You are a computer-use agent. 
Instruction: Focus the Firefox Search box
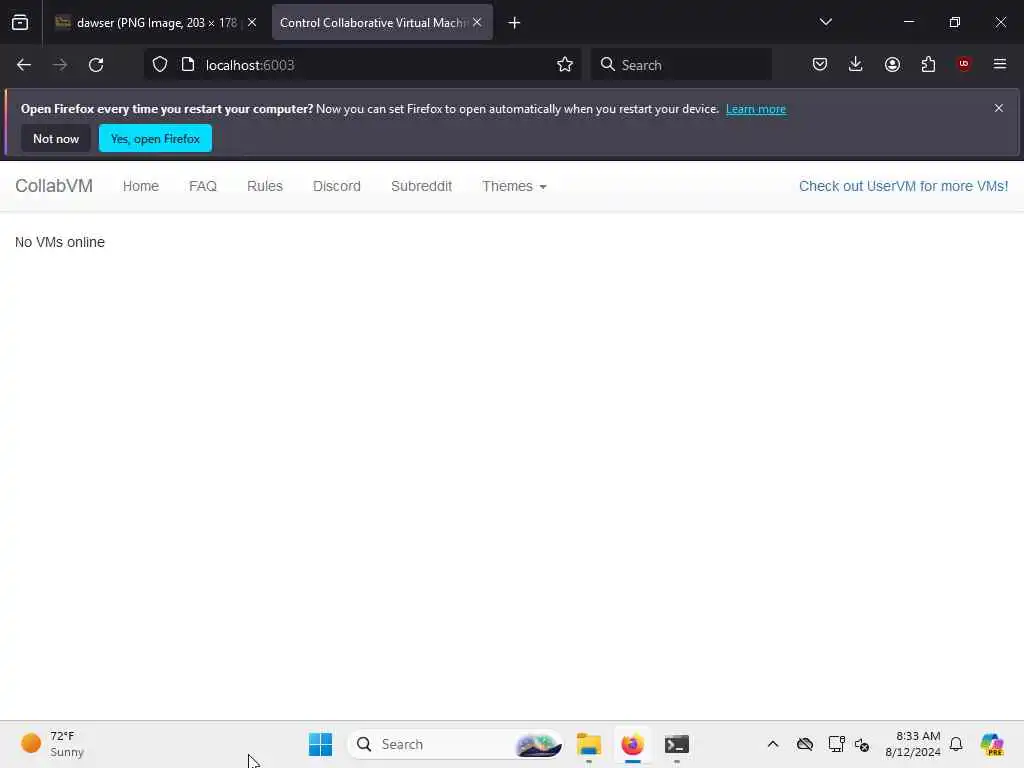681,65
